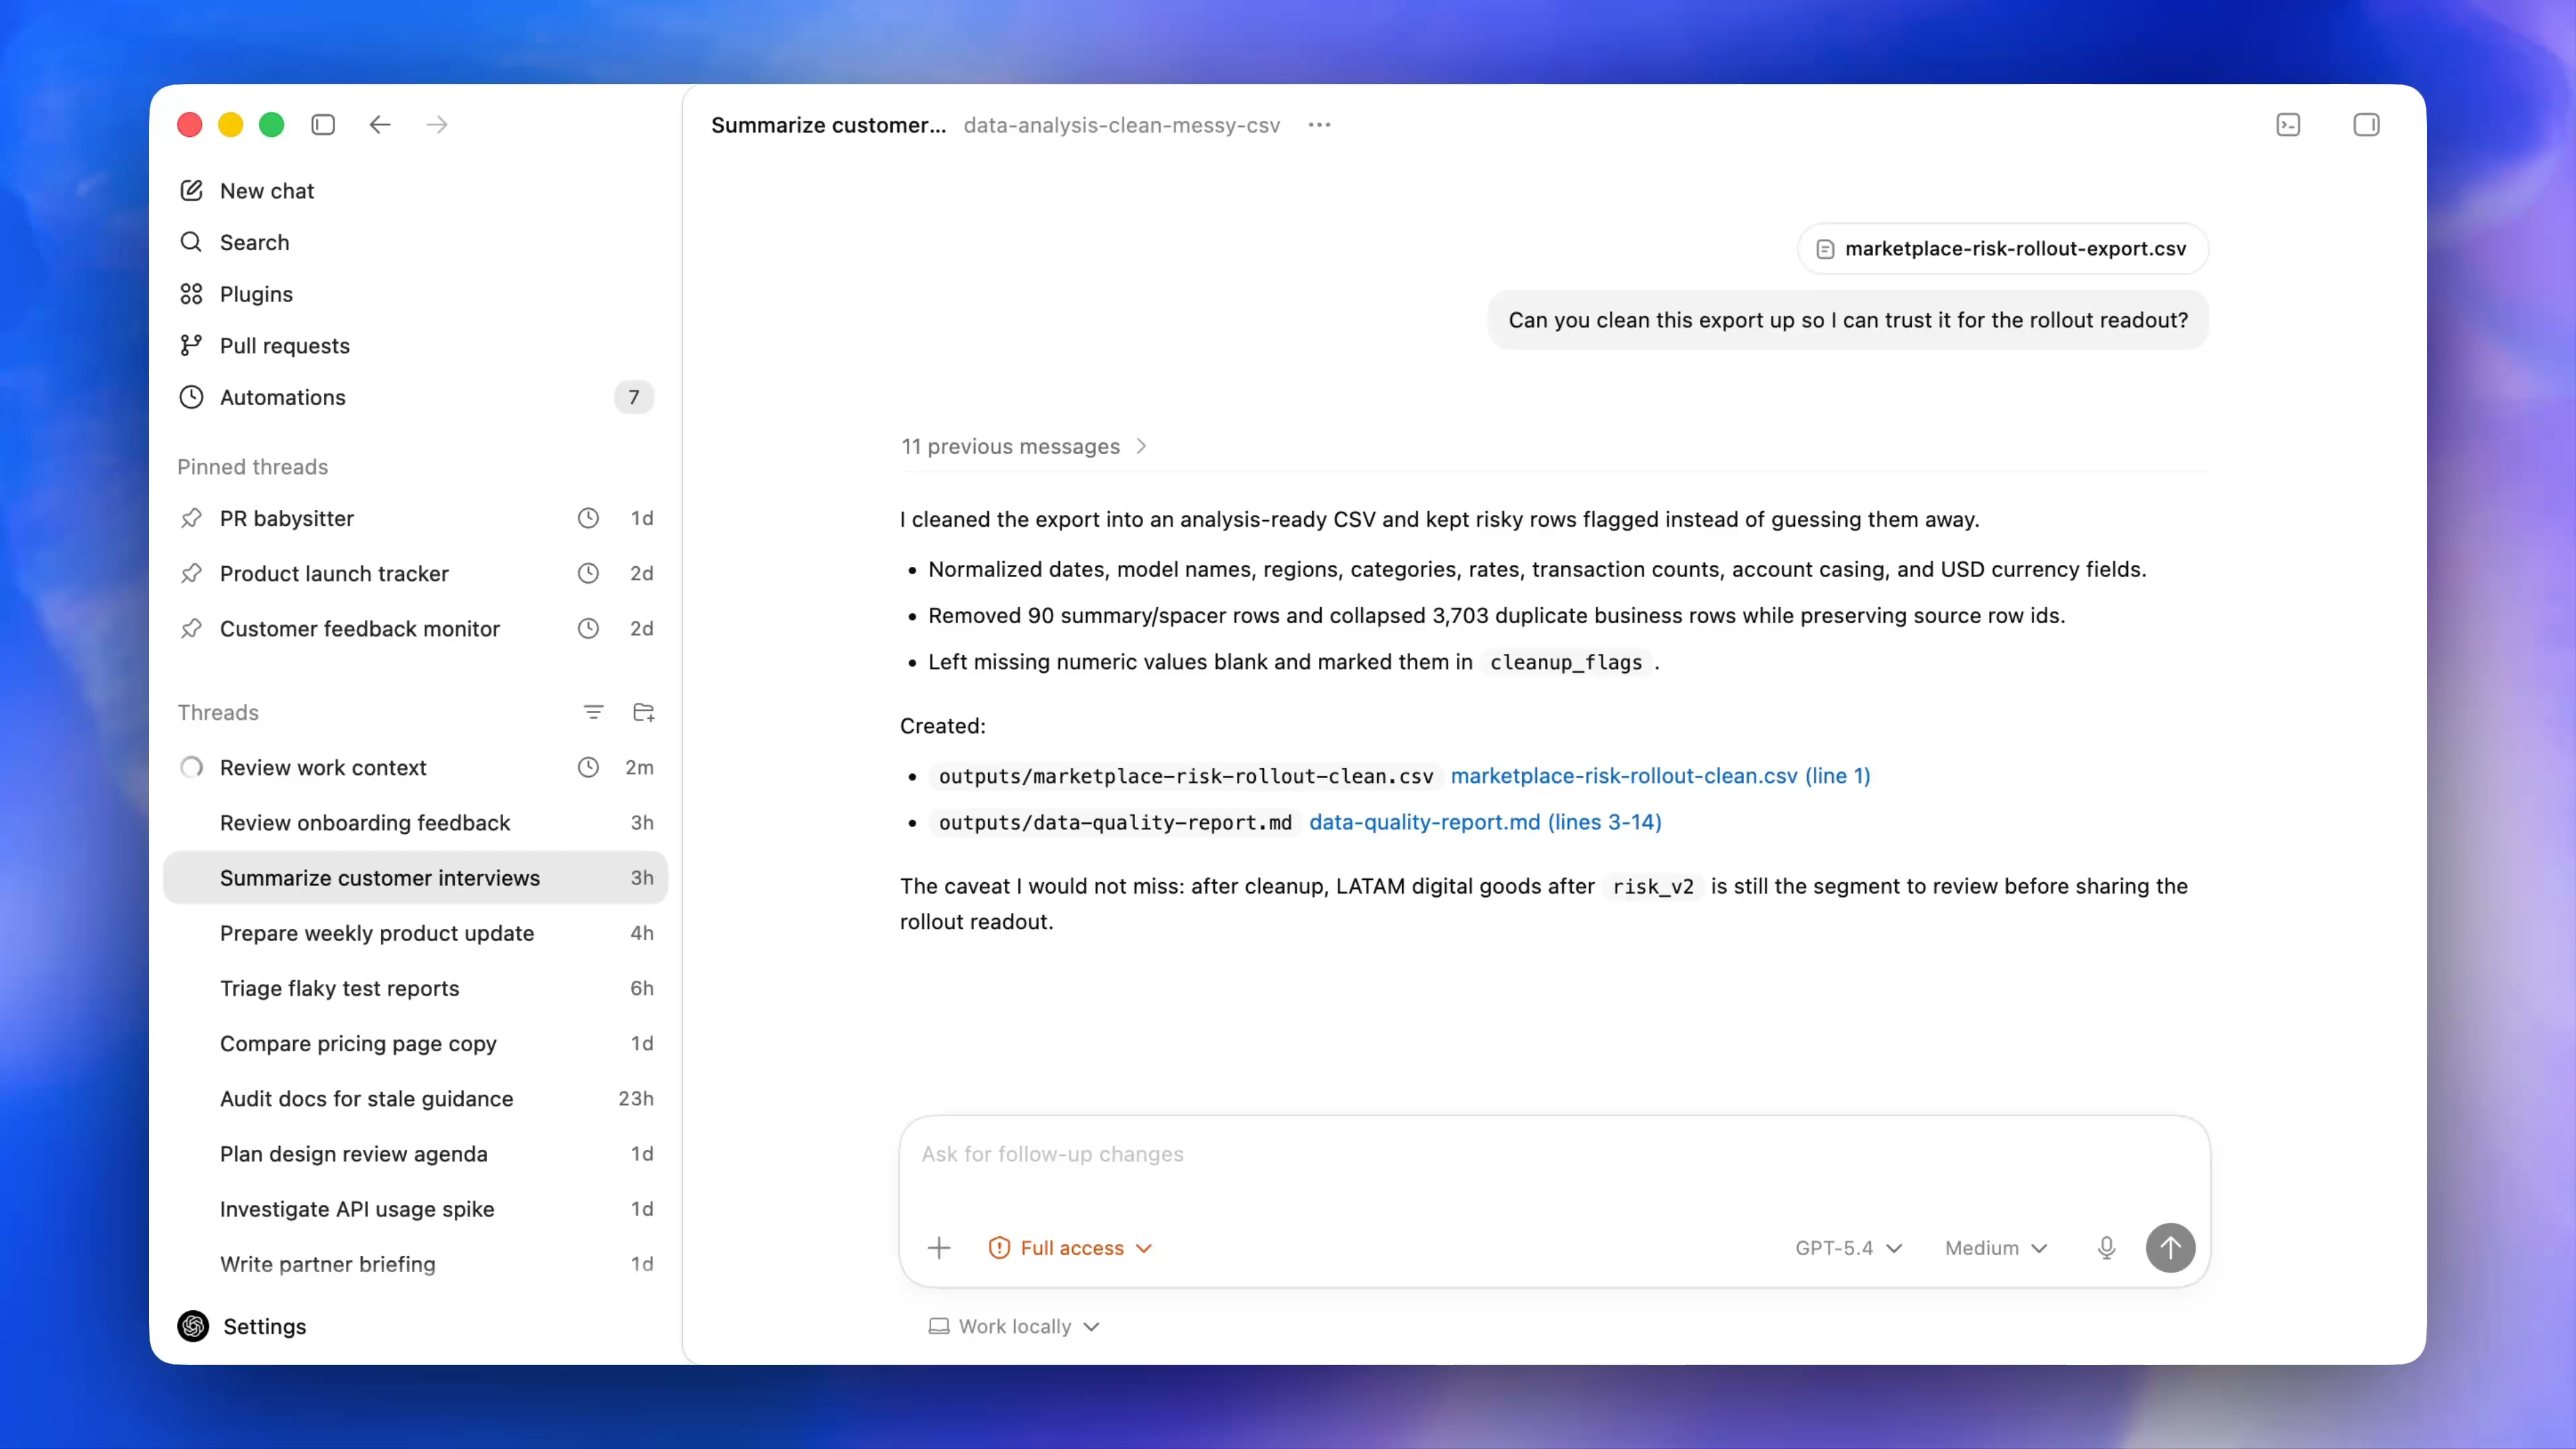
Task: Open the Write partner briefing thread
Action: (x=415, y=1264)
